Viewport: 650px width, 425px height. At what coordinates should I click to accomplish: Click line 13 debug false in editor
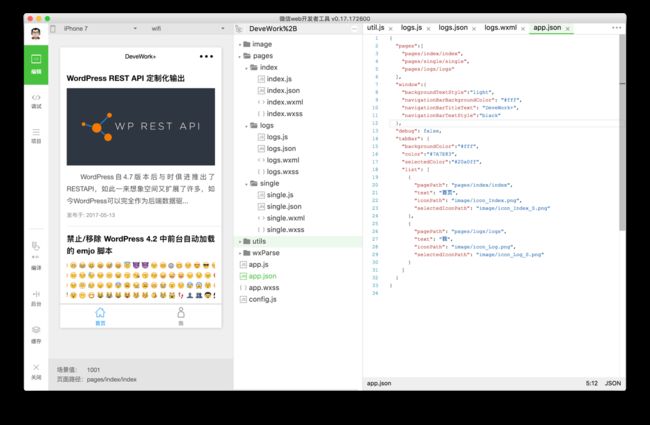tap(419, 131)
